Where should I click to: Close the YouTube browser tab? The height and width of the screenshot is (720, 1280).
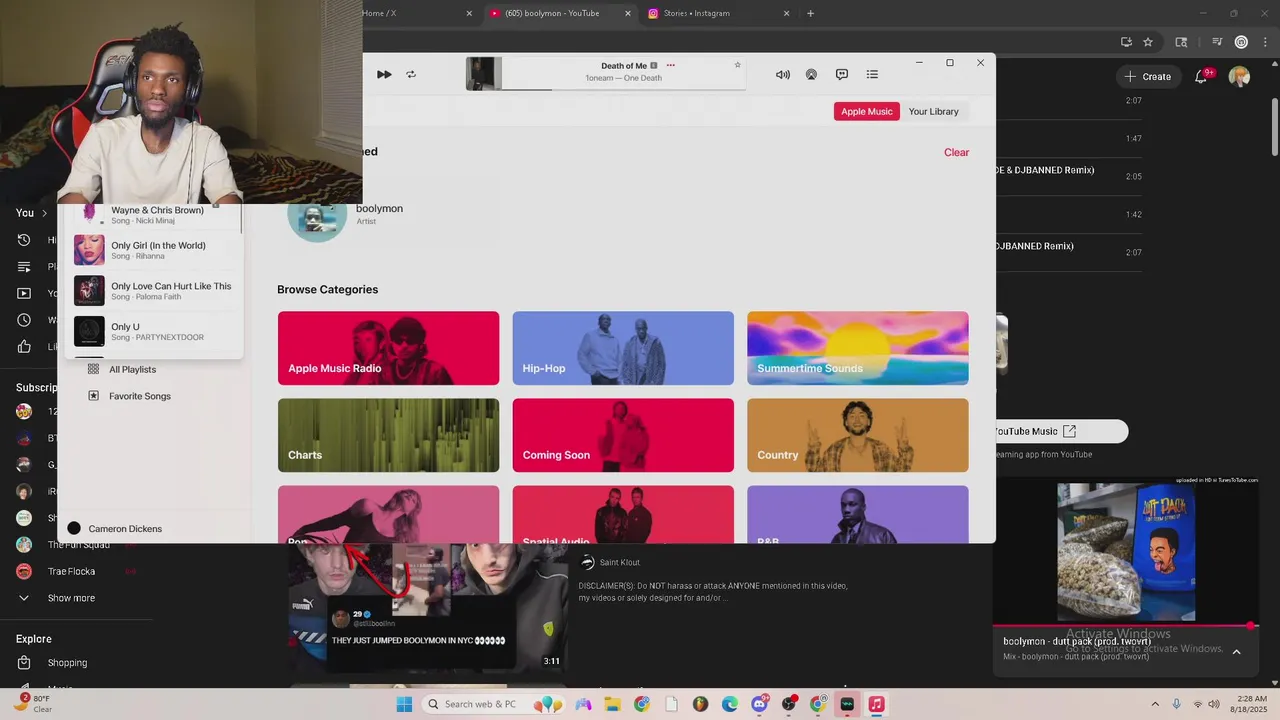(628, 13)
